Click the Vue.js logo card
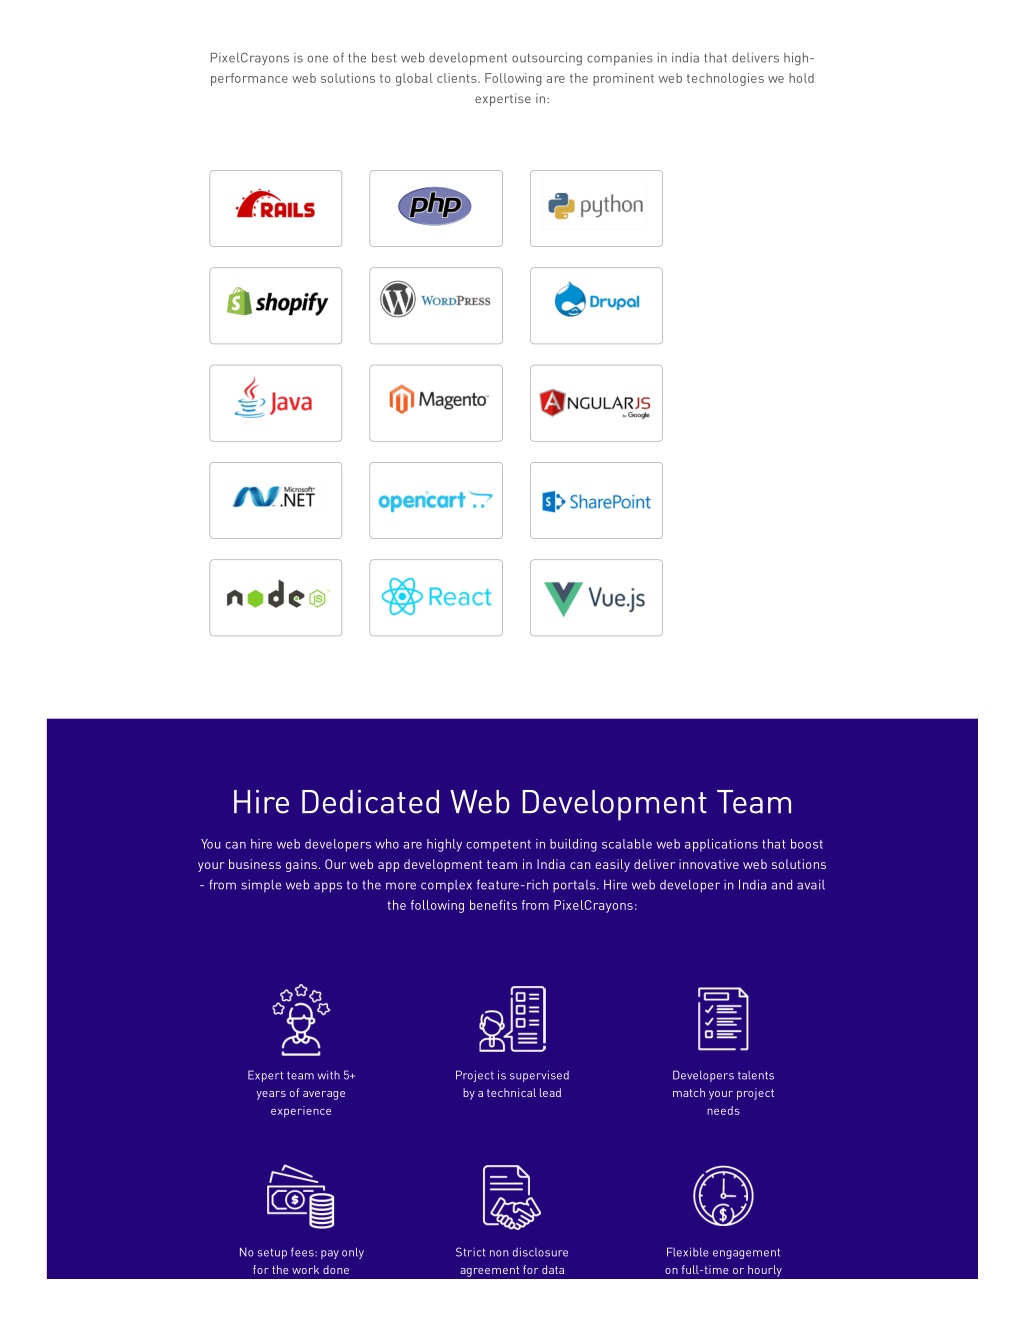The width and height of the screenshot is (1024, 1325). (x=596, y=598)
